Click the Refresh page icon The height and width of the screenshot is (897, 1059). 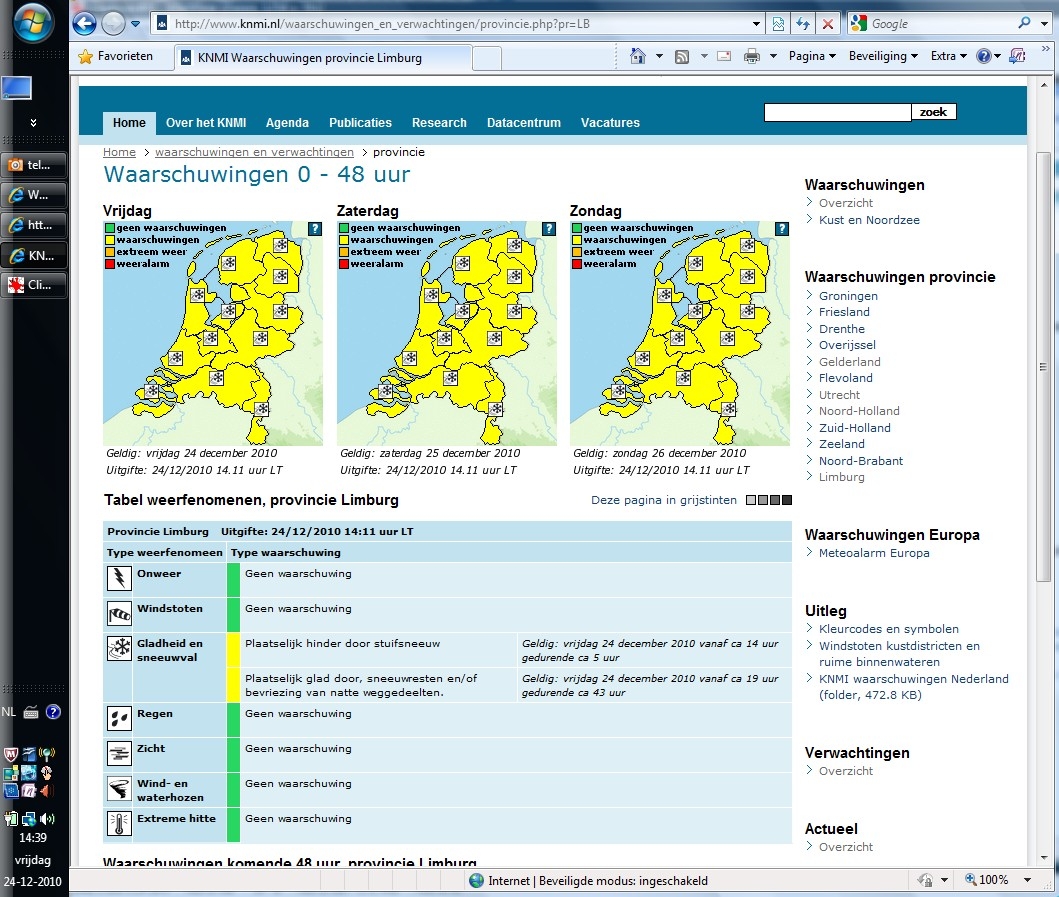pyautogui.click(x=803, y=24)
